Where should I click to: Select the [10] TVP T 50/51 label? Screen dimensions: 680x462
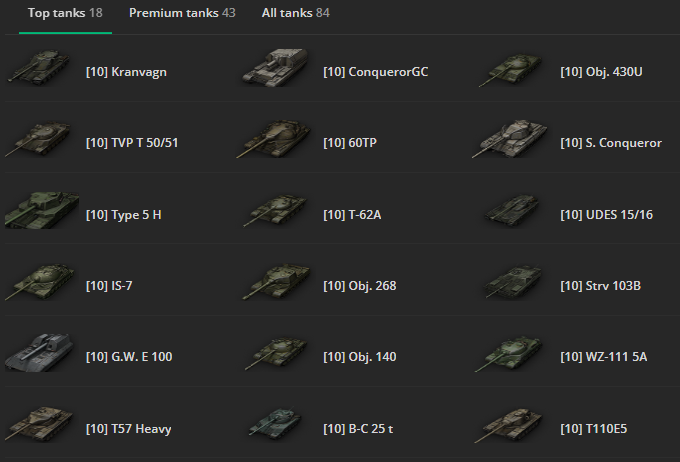click(x=132, y=143)
